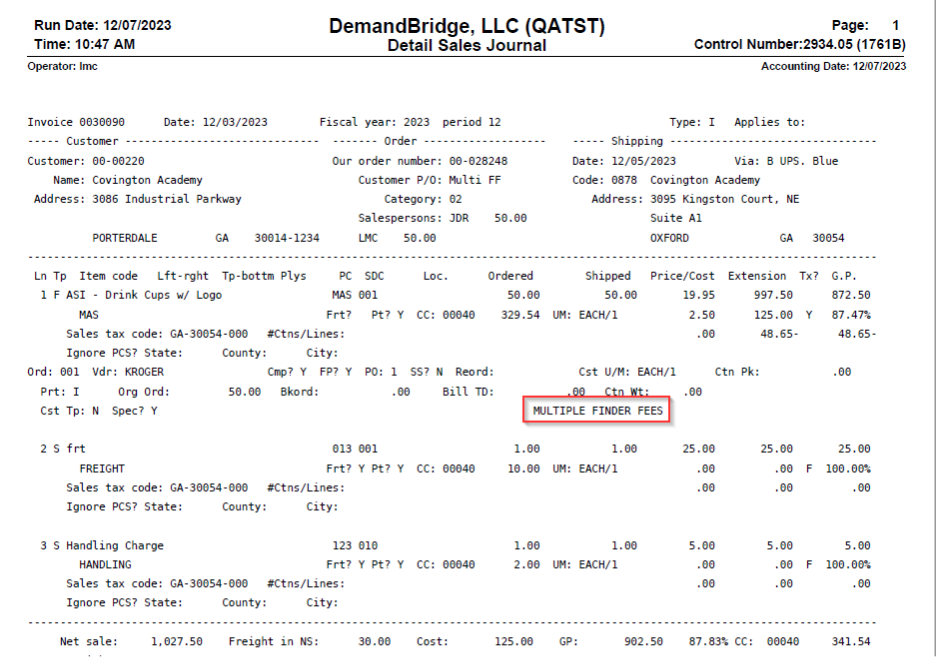The image size is (936, 657).
Task: Click the 'HANDLING' description
Action: click(105, 565)
